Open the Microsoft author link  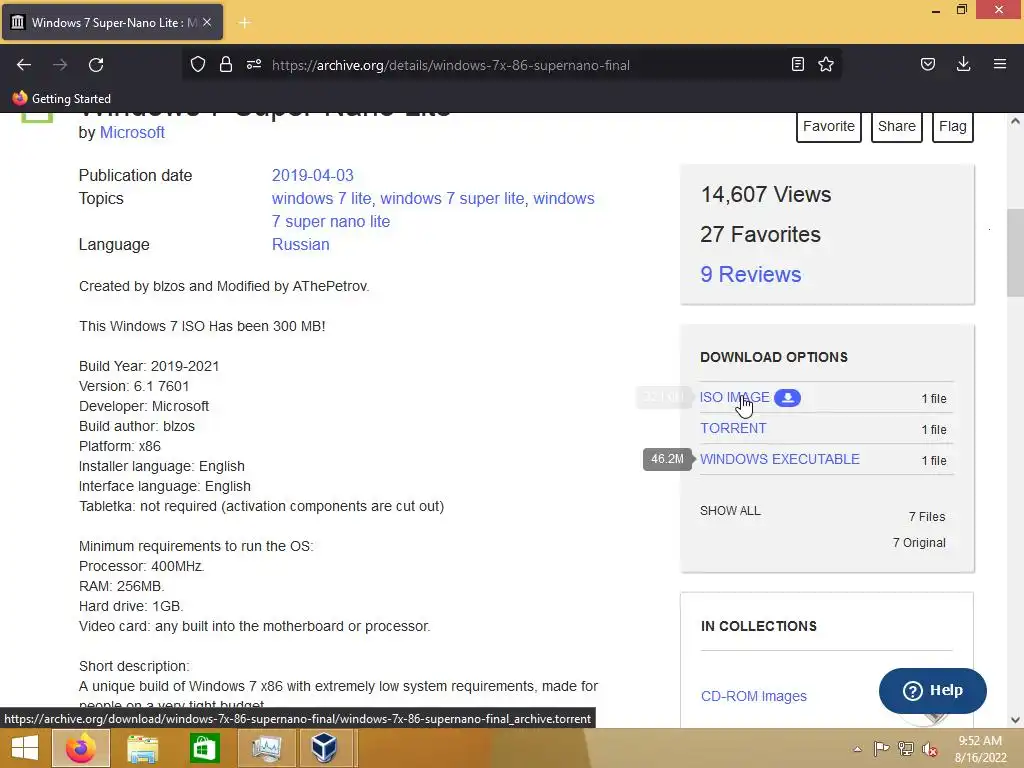(132, 133)
